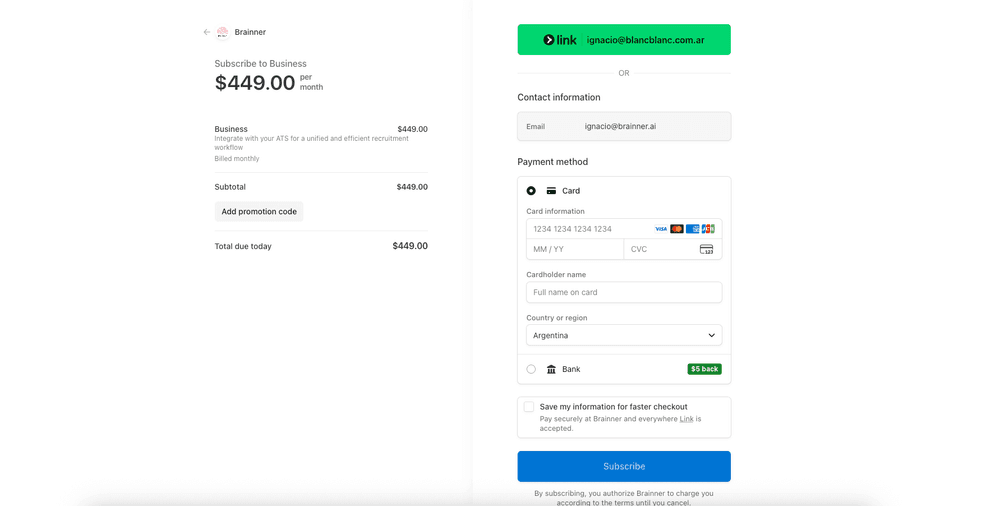Viewport: 1000px width, 506px height.
Task: Select the Card payment radio button
Action: 531,191
